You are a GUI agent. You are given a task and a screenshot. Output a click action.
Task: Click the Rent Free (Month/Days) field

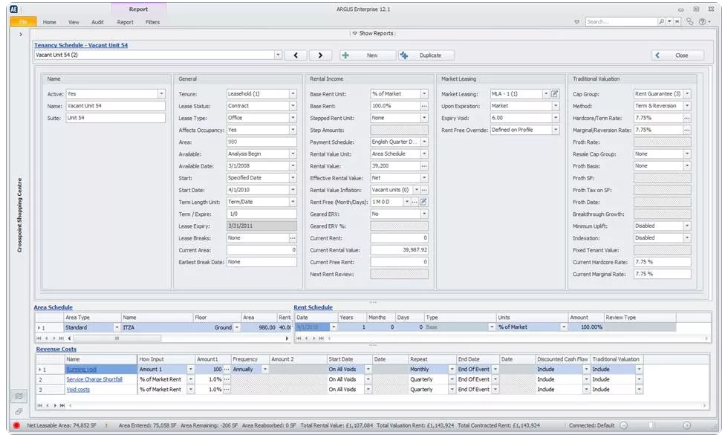387,202
